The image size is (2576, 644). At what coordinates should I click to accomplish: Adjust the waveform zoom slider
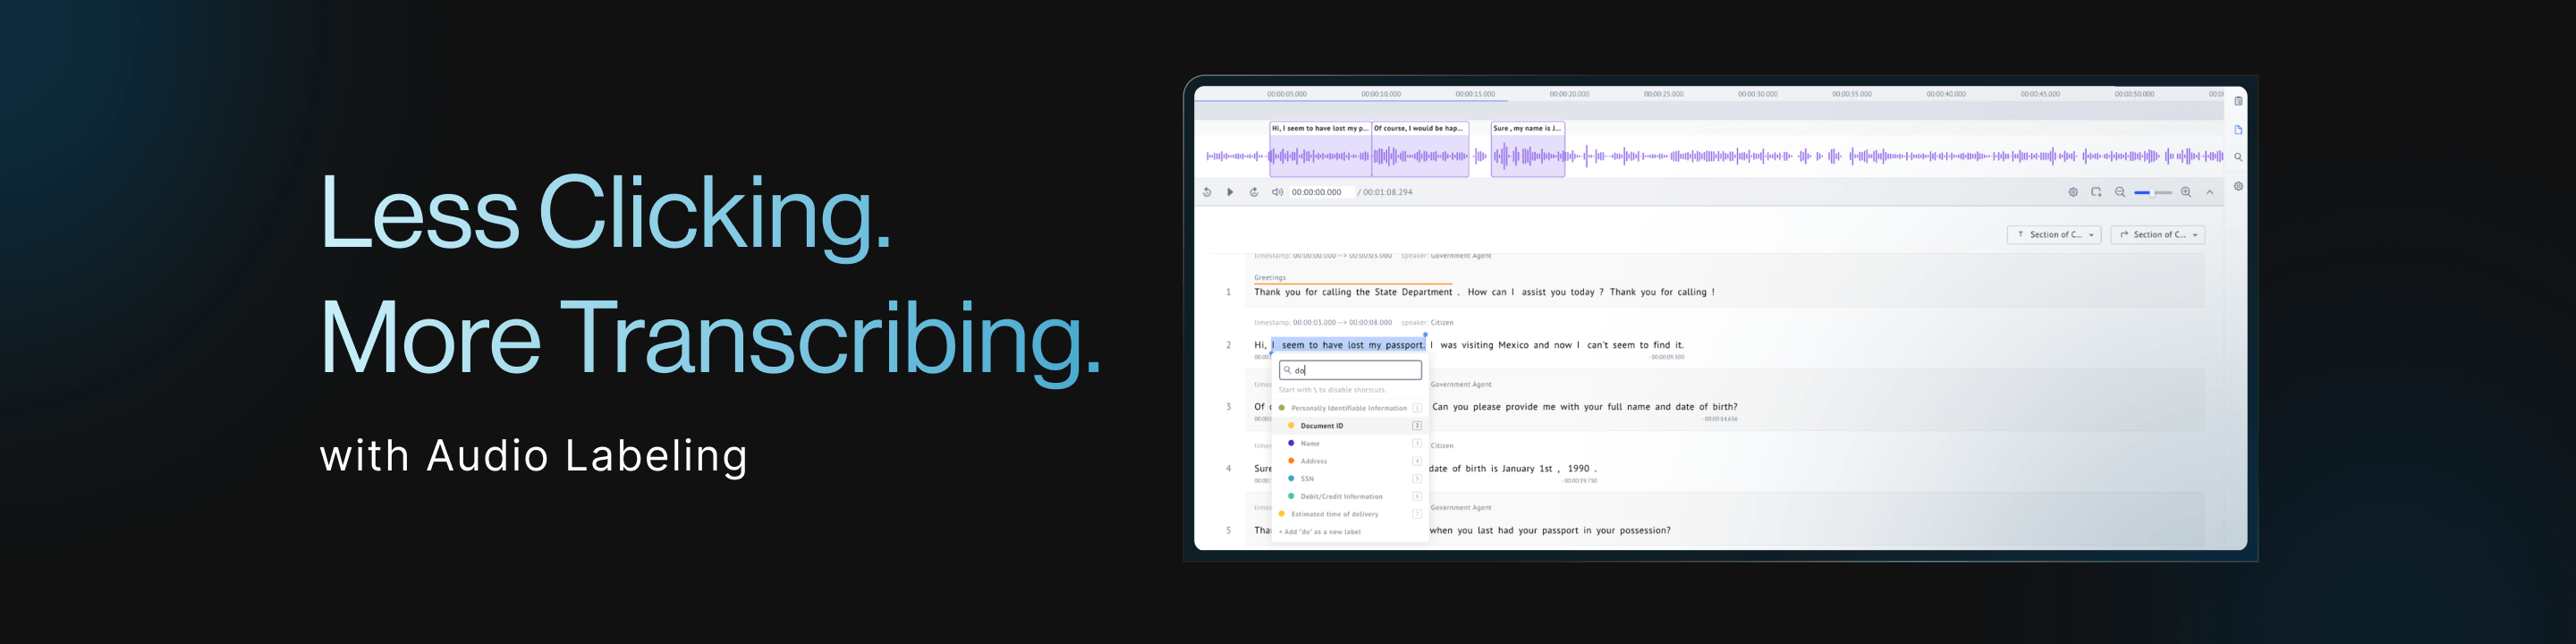tap(2153, 192)
